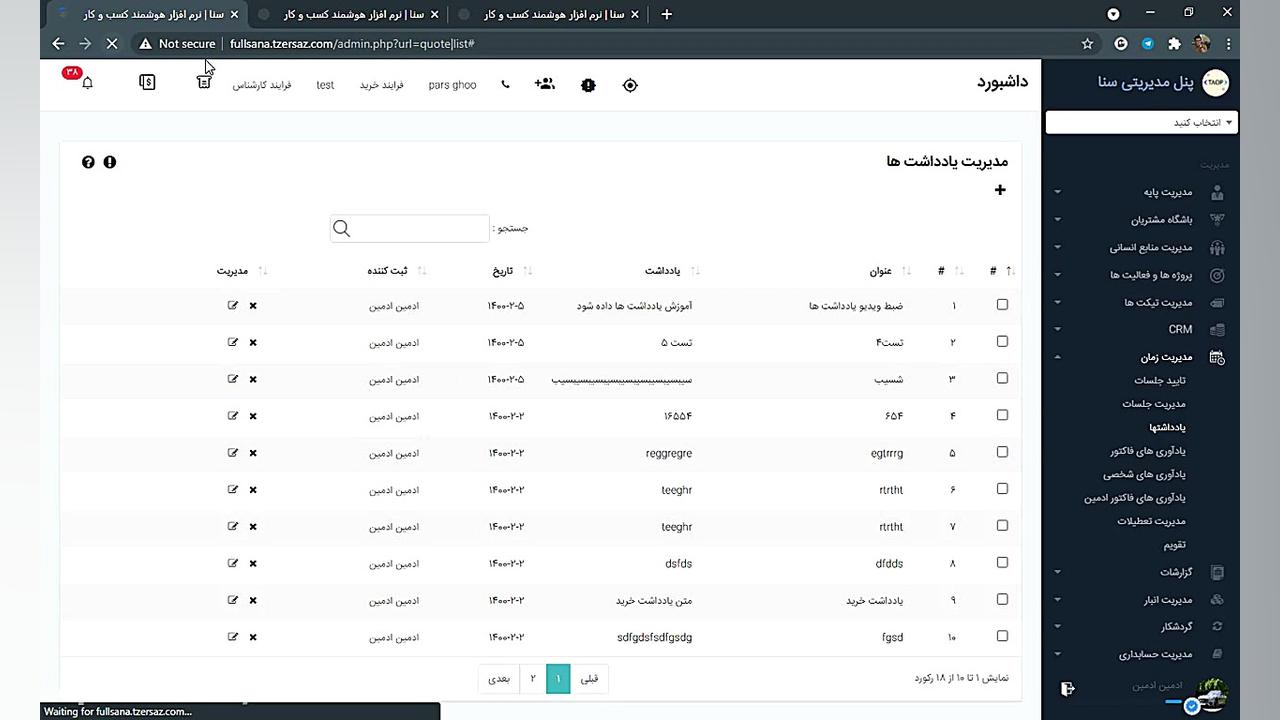The image size is (1280, 720).
Task: Click the plus button to add a note
Action: 999,190
